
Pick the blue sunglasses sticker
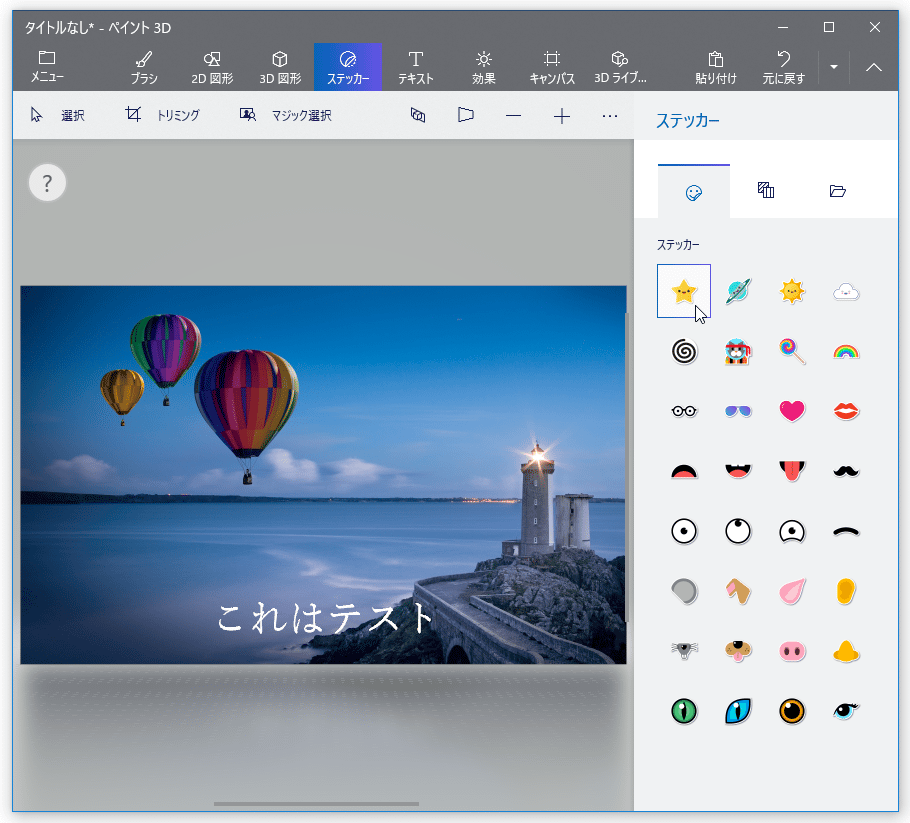click(x=738, y=411)
